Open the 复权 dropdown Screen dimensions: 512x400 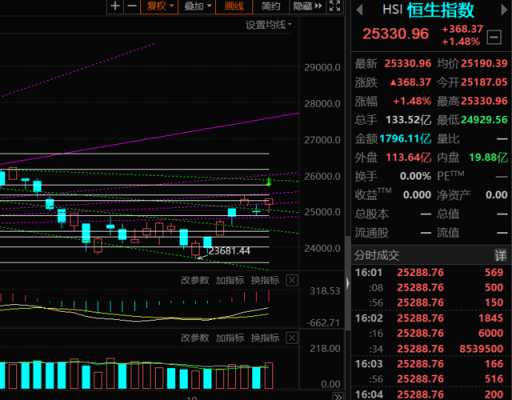tap(160, 6)
